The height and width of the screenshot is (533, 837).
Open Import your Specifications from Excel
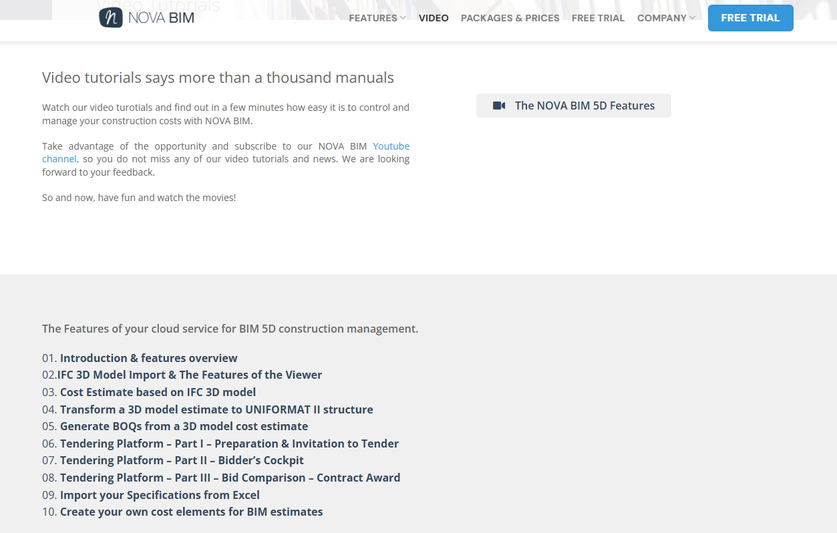tap(160, 495)
